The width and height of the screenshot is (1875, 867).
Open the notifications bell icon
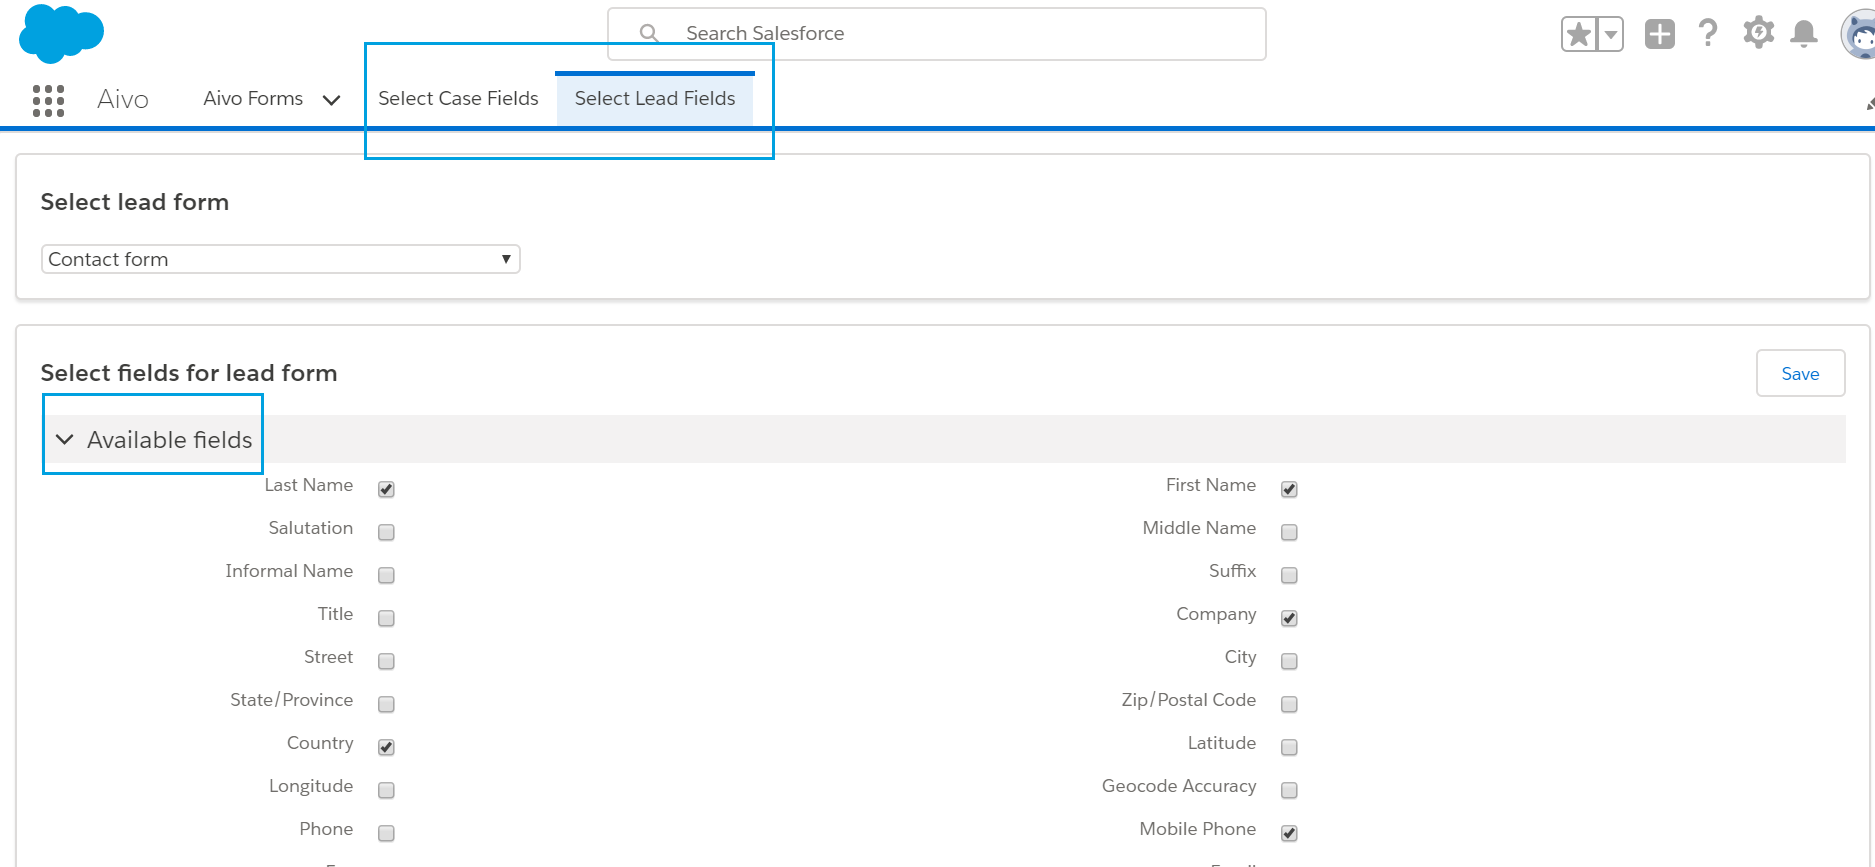point(1804,33)
